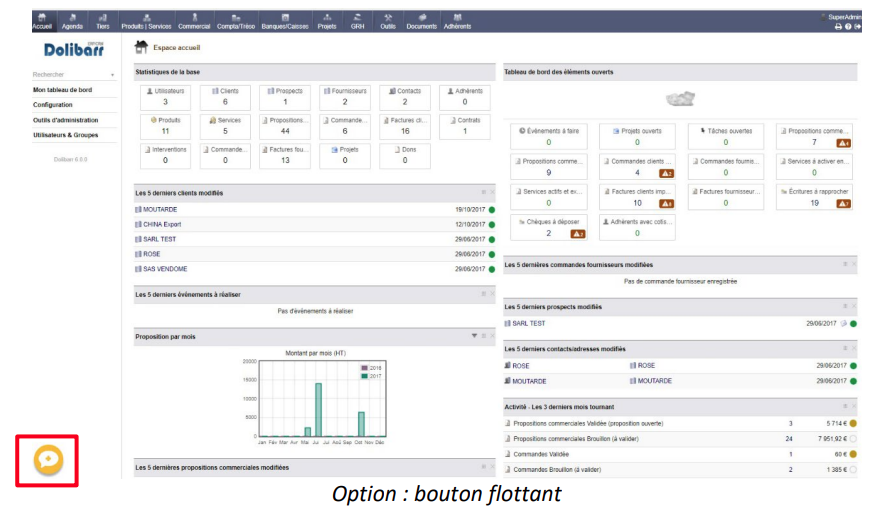877x513 pixels.
Task: Open the 'Commandes Validée' activity row
Action: [541, 454]
